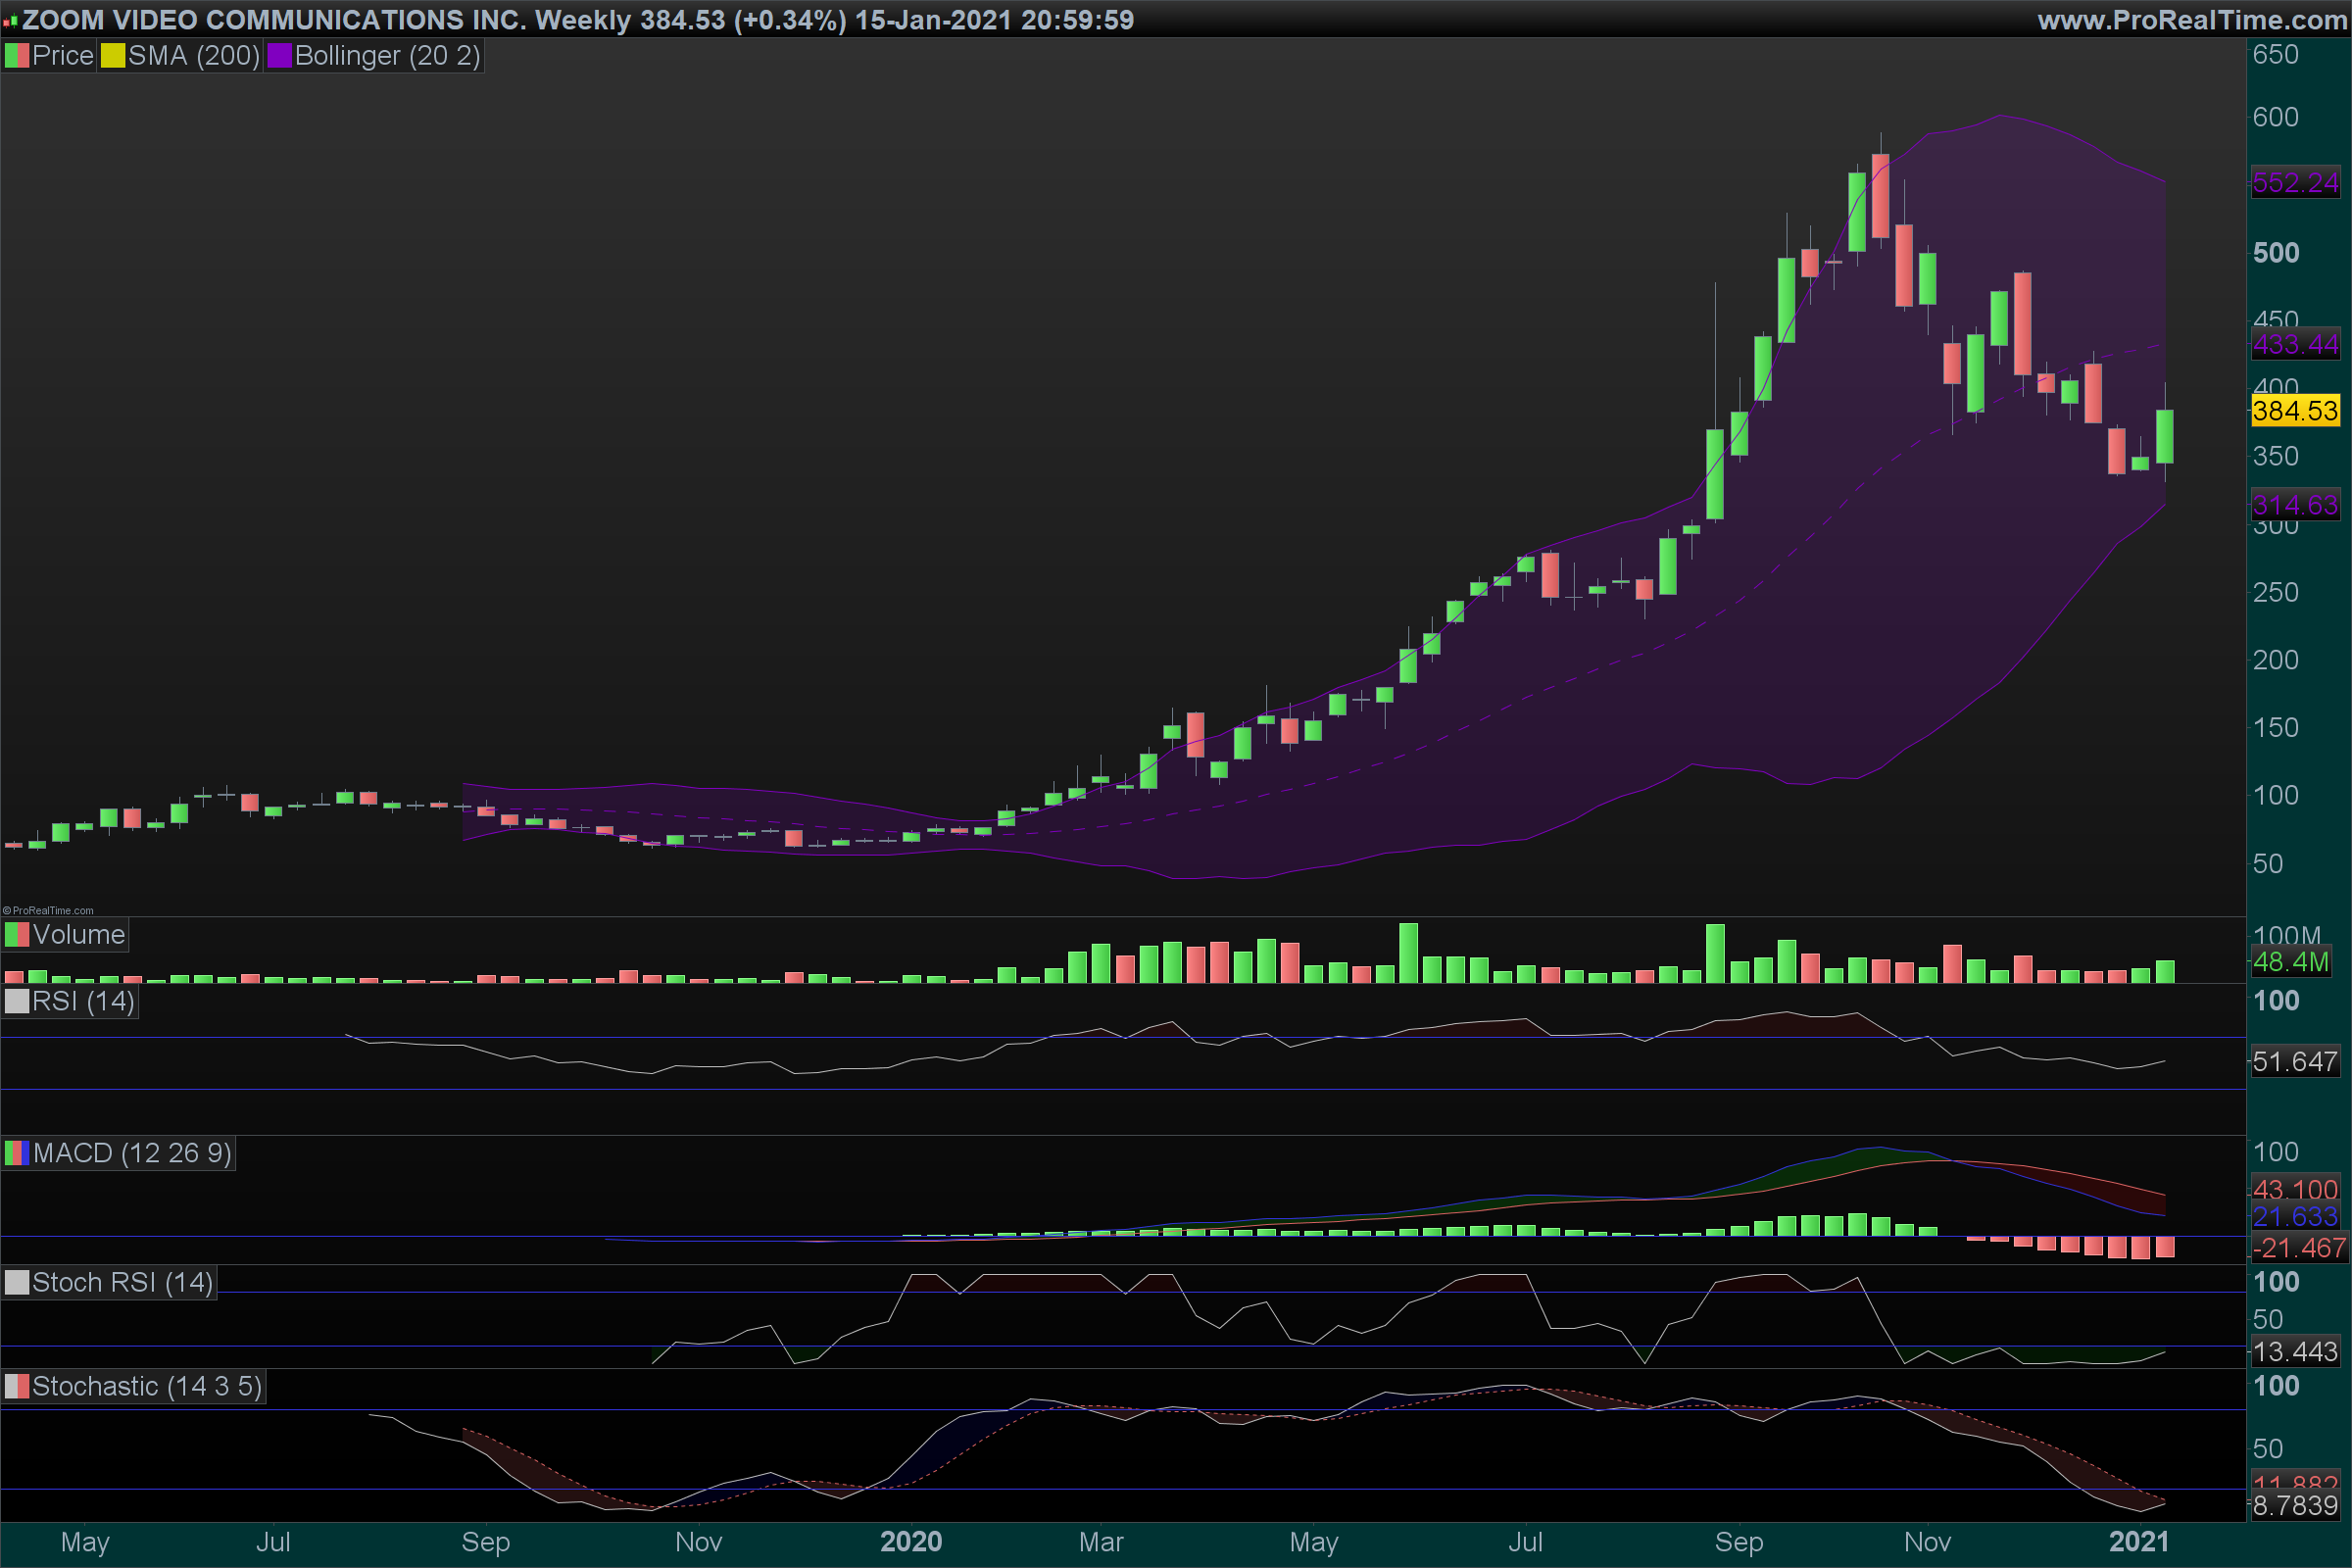This screenshot has height=1568, width=2352.
Task: Click the 552.24 upper Bollinger price tag
Action: [x=2295, y=183]
